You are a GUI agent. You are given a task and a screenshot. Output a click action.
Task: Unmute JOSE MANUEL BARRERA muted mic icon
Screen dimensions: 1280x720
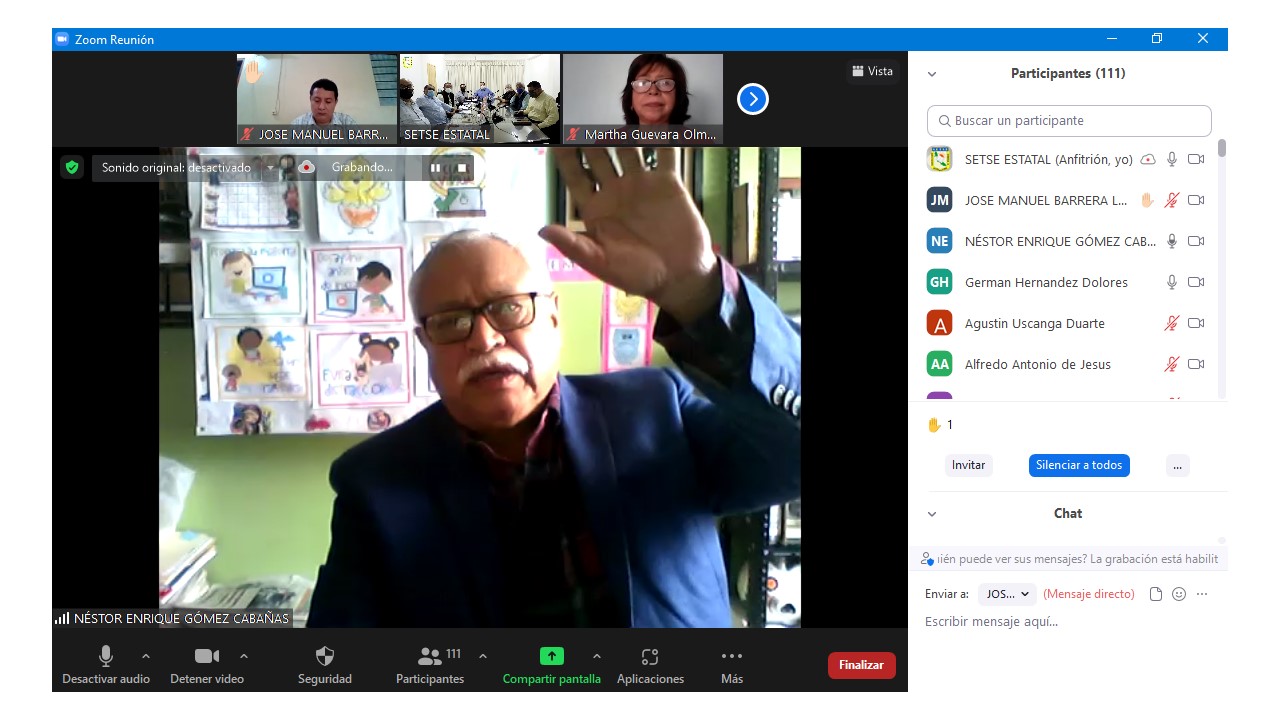(1172, 200)
